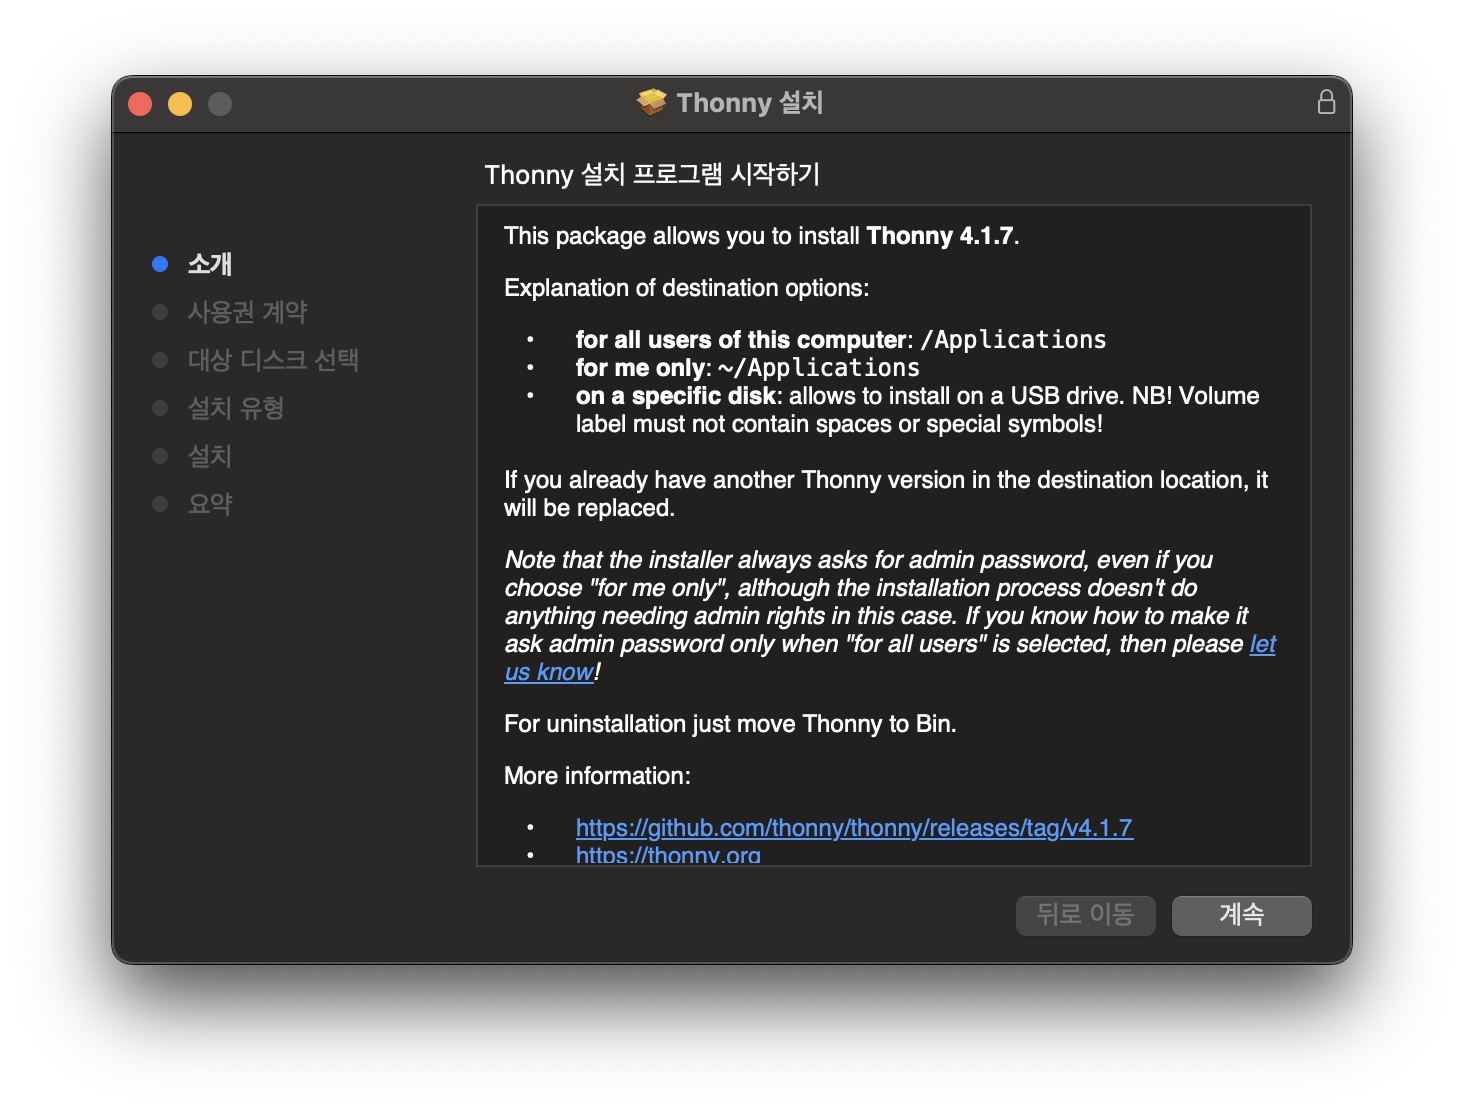Click the 'for me only: ~/Applications' line

(x=748, y=368)
